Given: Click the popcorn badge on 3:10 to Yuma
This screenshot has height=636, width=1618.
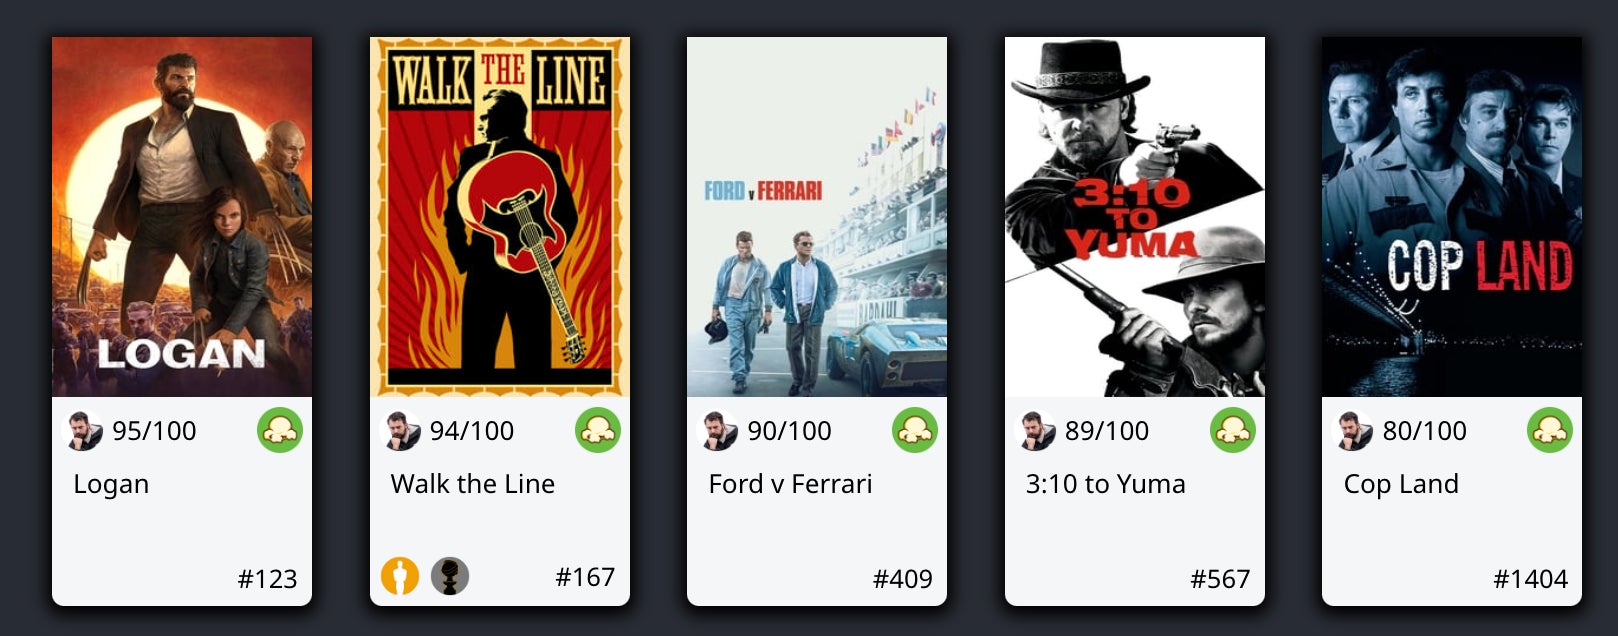Looking at the screenshot, I should pyautogui.click(x=1233, y=430).
